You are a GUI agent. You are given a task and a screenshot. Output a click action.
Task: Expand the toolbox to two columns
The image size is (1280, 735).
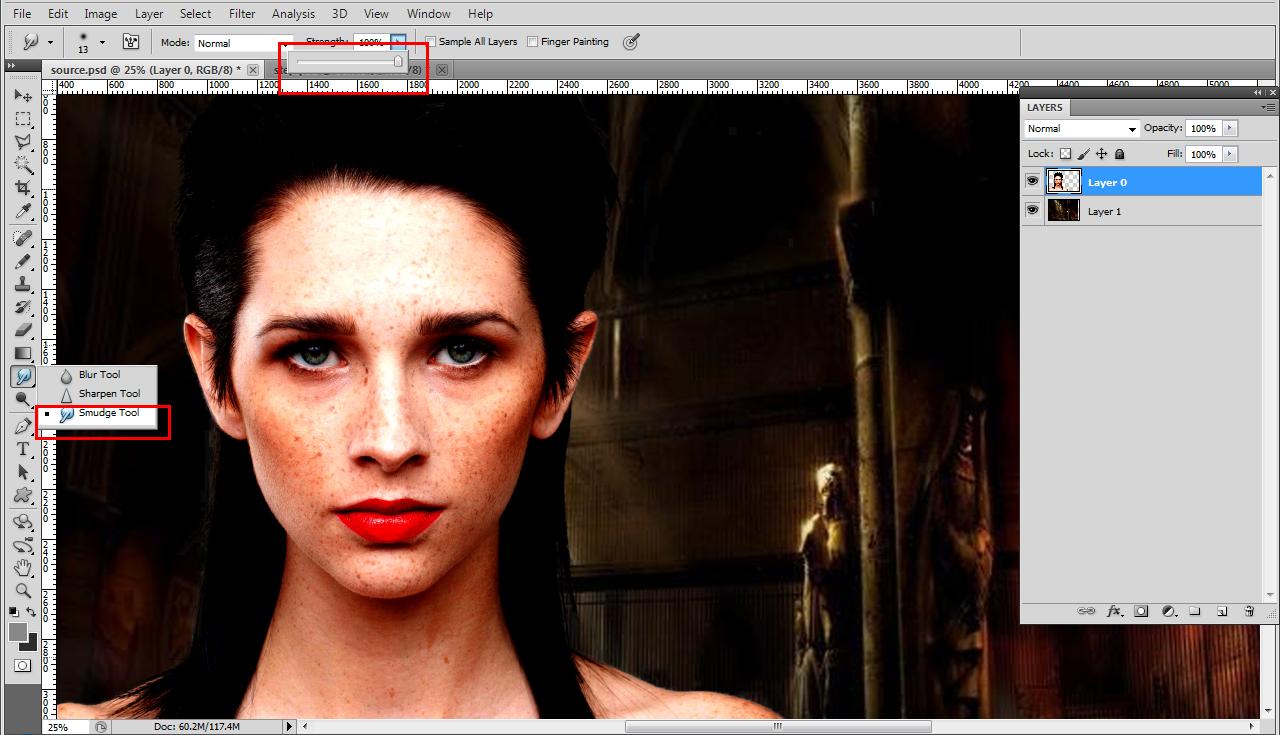tap(12, 65)
